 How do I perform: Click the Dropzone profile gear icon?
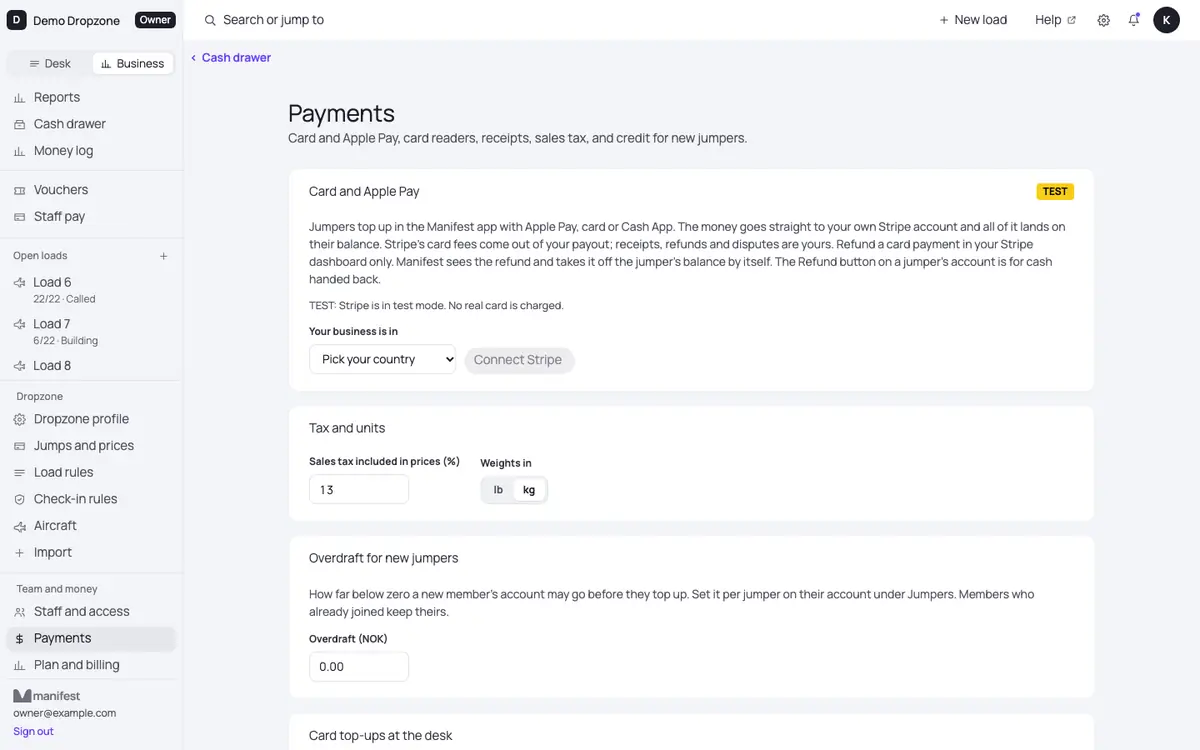click(x=19, y=420)
